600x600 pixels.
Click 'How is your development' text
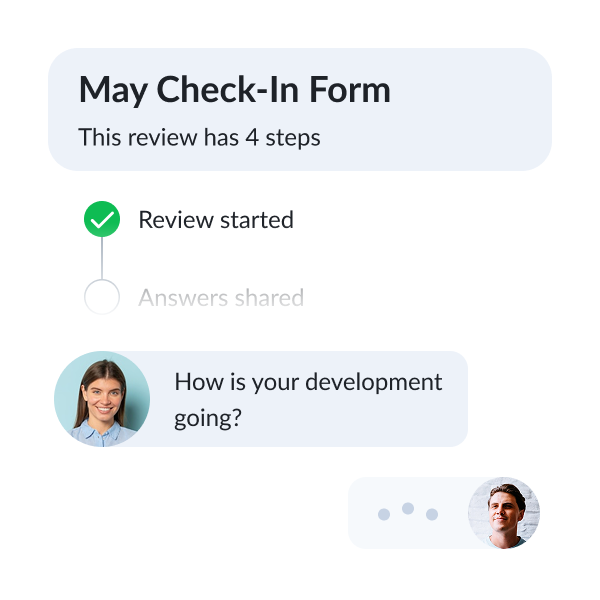(x=308, y=382)
